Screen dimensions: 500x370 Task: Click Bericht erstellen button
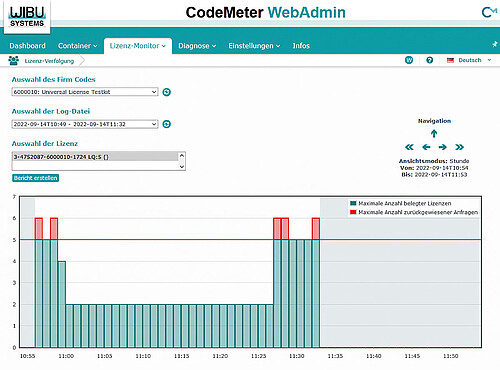point(35,178)
